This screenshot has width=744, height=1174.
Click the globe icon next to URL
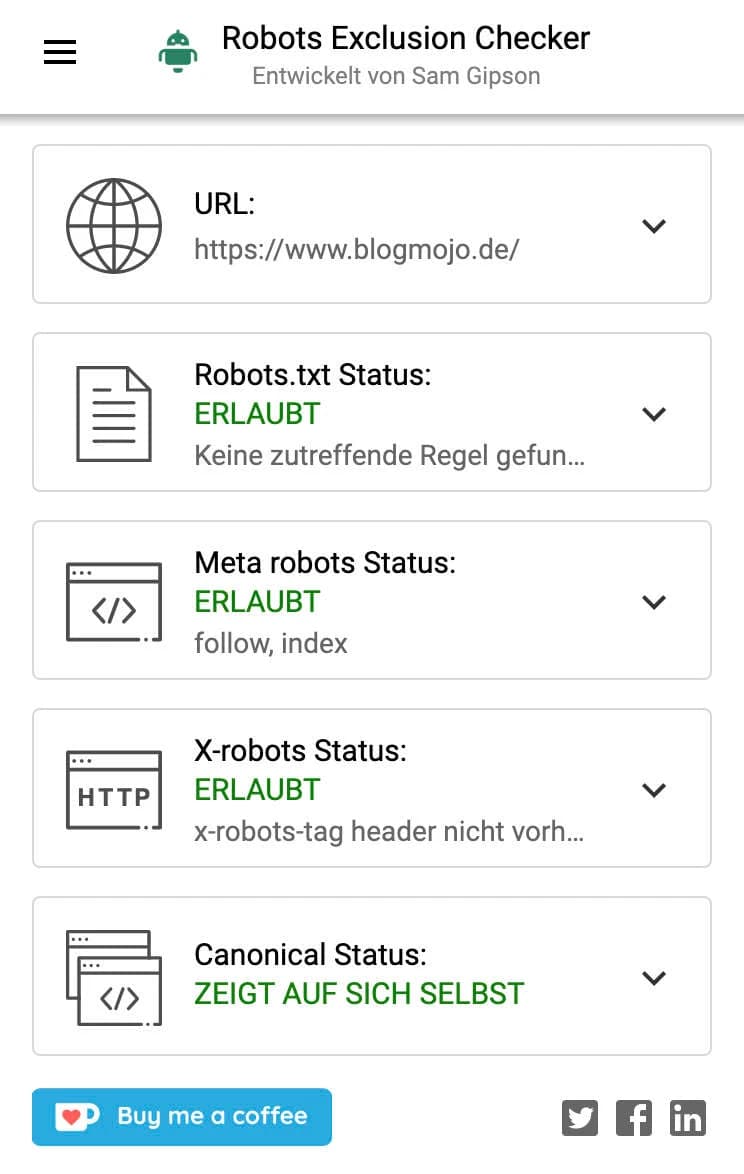(114, 226)
